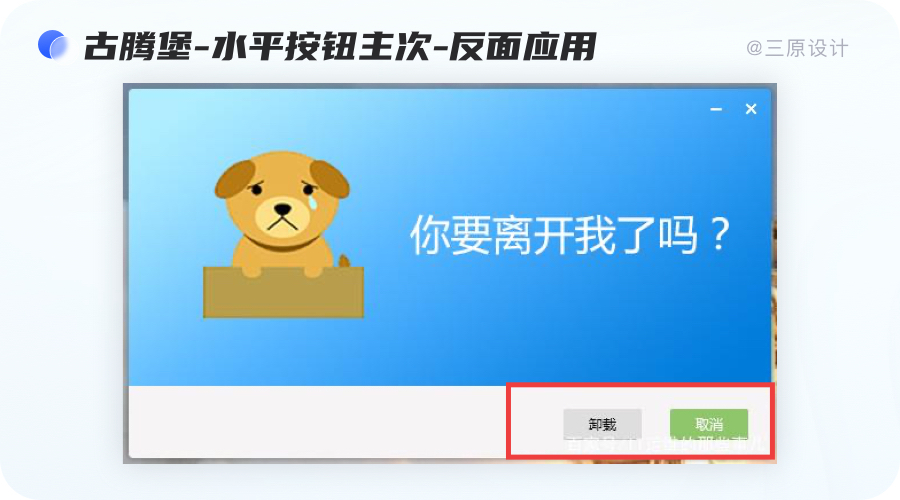Screen dimensions: 900x500
Task: Close the uninstall dialog with the X
Action: [x=751, y=109]
